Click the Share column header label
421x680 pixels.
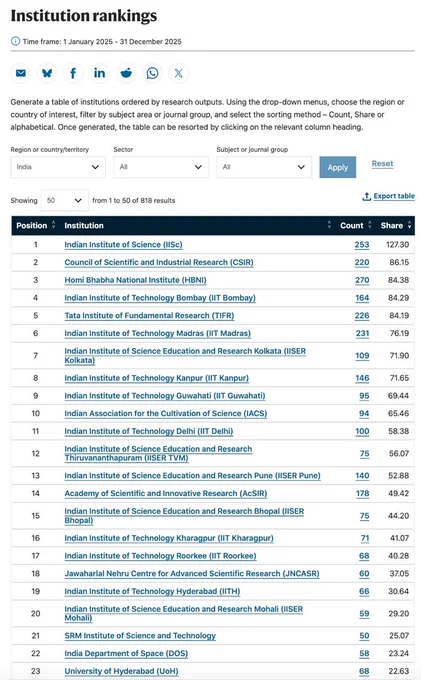pyautogui.click(x=392, y=226)
